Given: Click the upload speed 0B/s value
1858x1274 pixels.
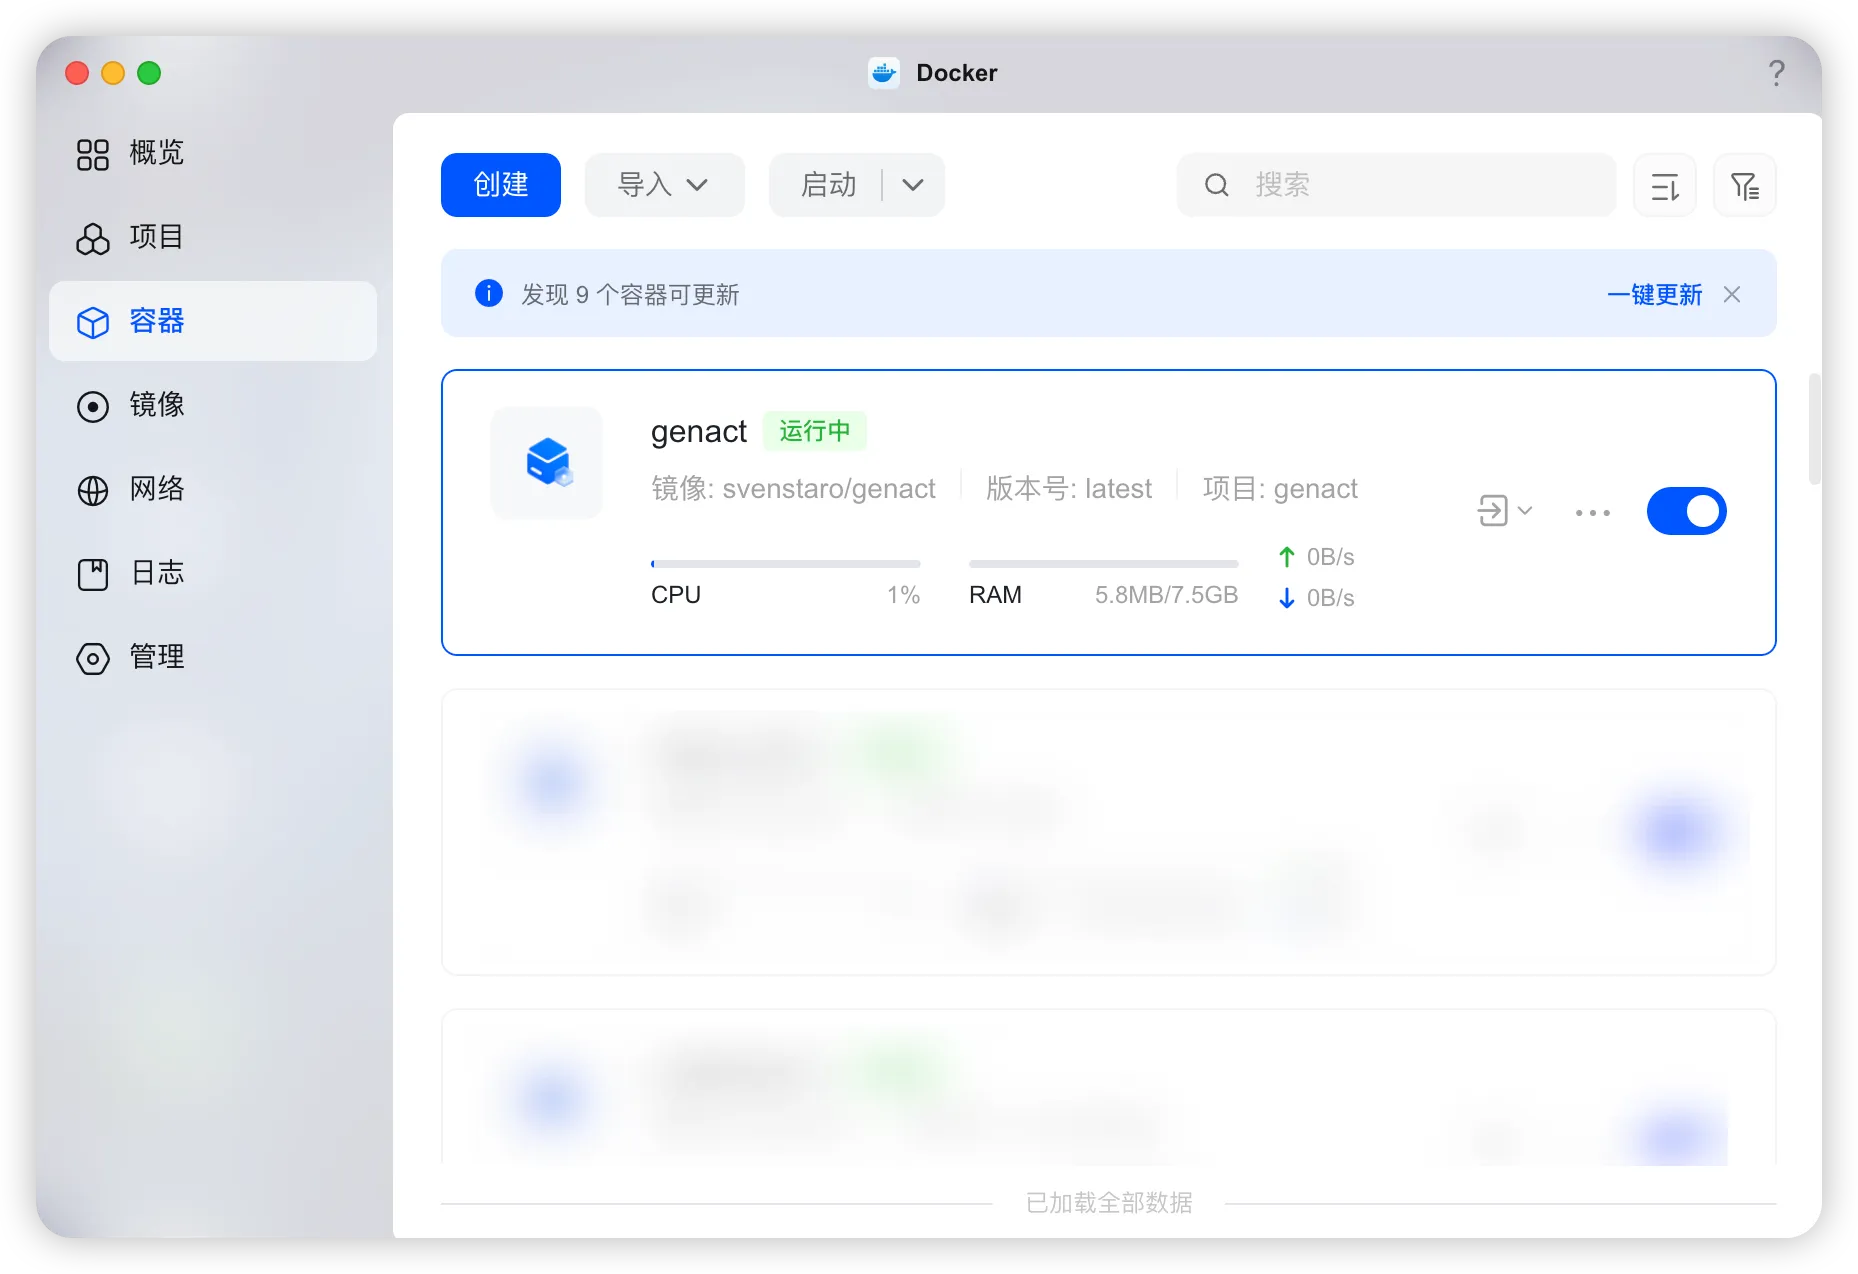Looking at the screenshot, I should 1330,557.
